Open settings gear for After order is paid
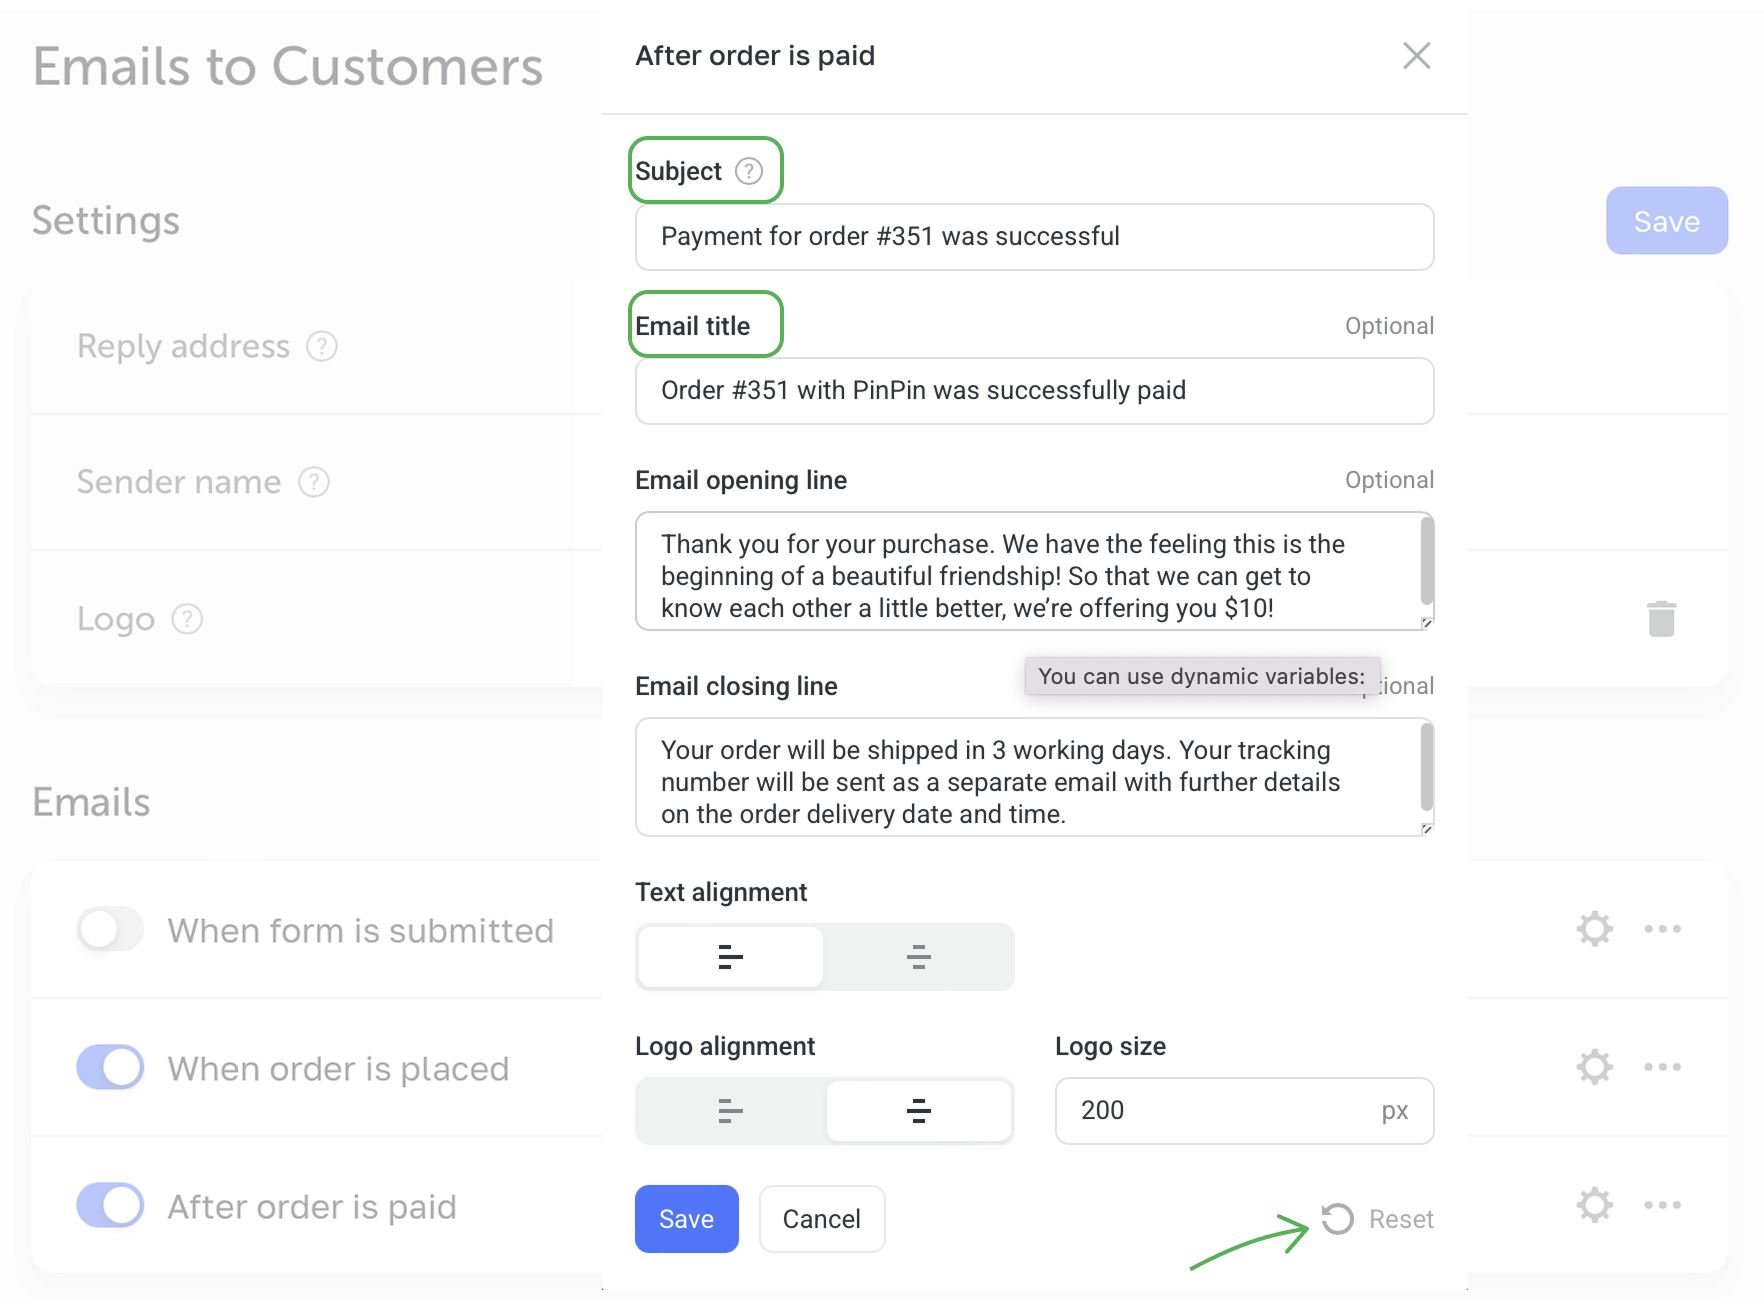The width and height of the screenshot is (1764, 1300). click(1594, 1205)
